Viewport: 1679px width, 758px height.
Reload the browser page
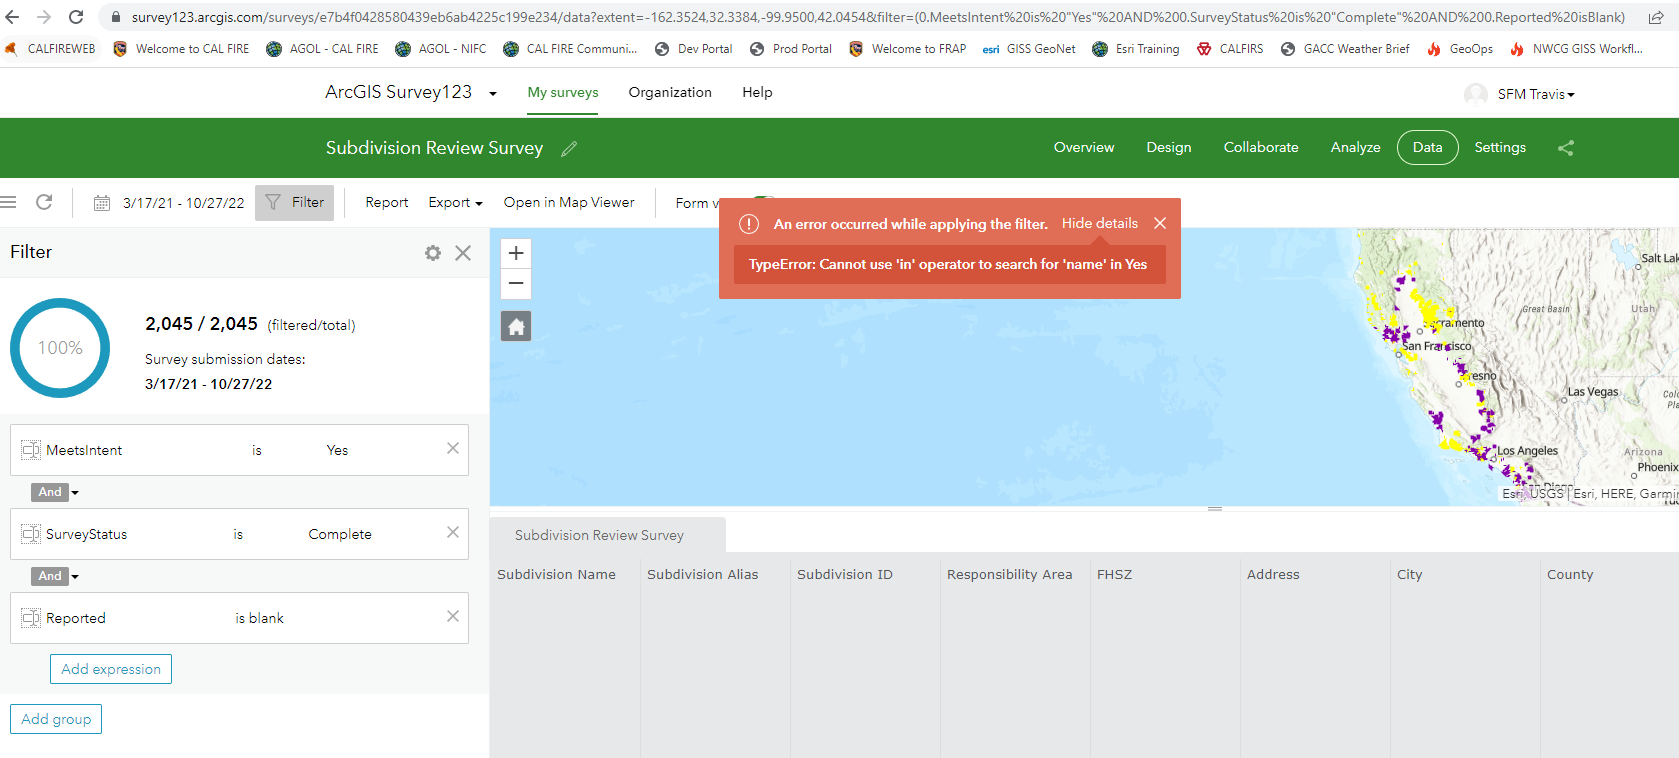(x=76, y=17)
